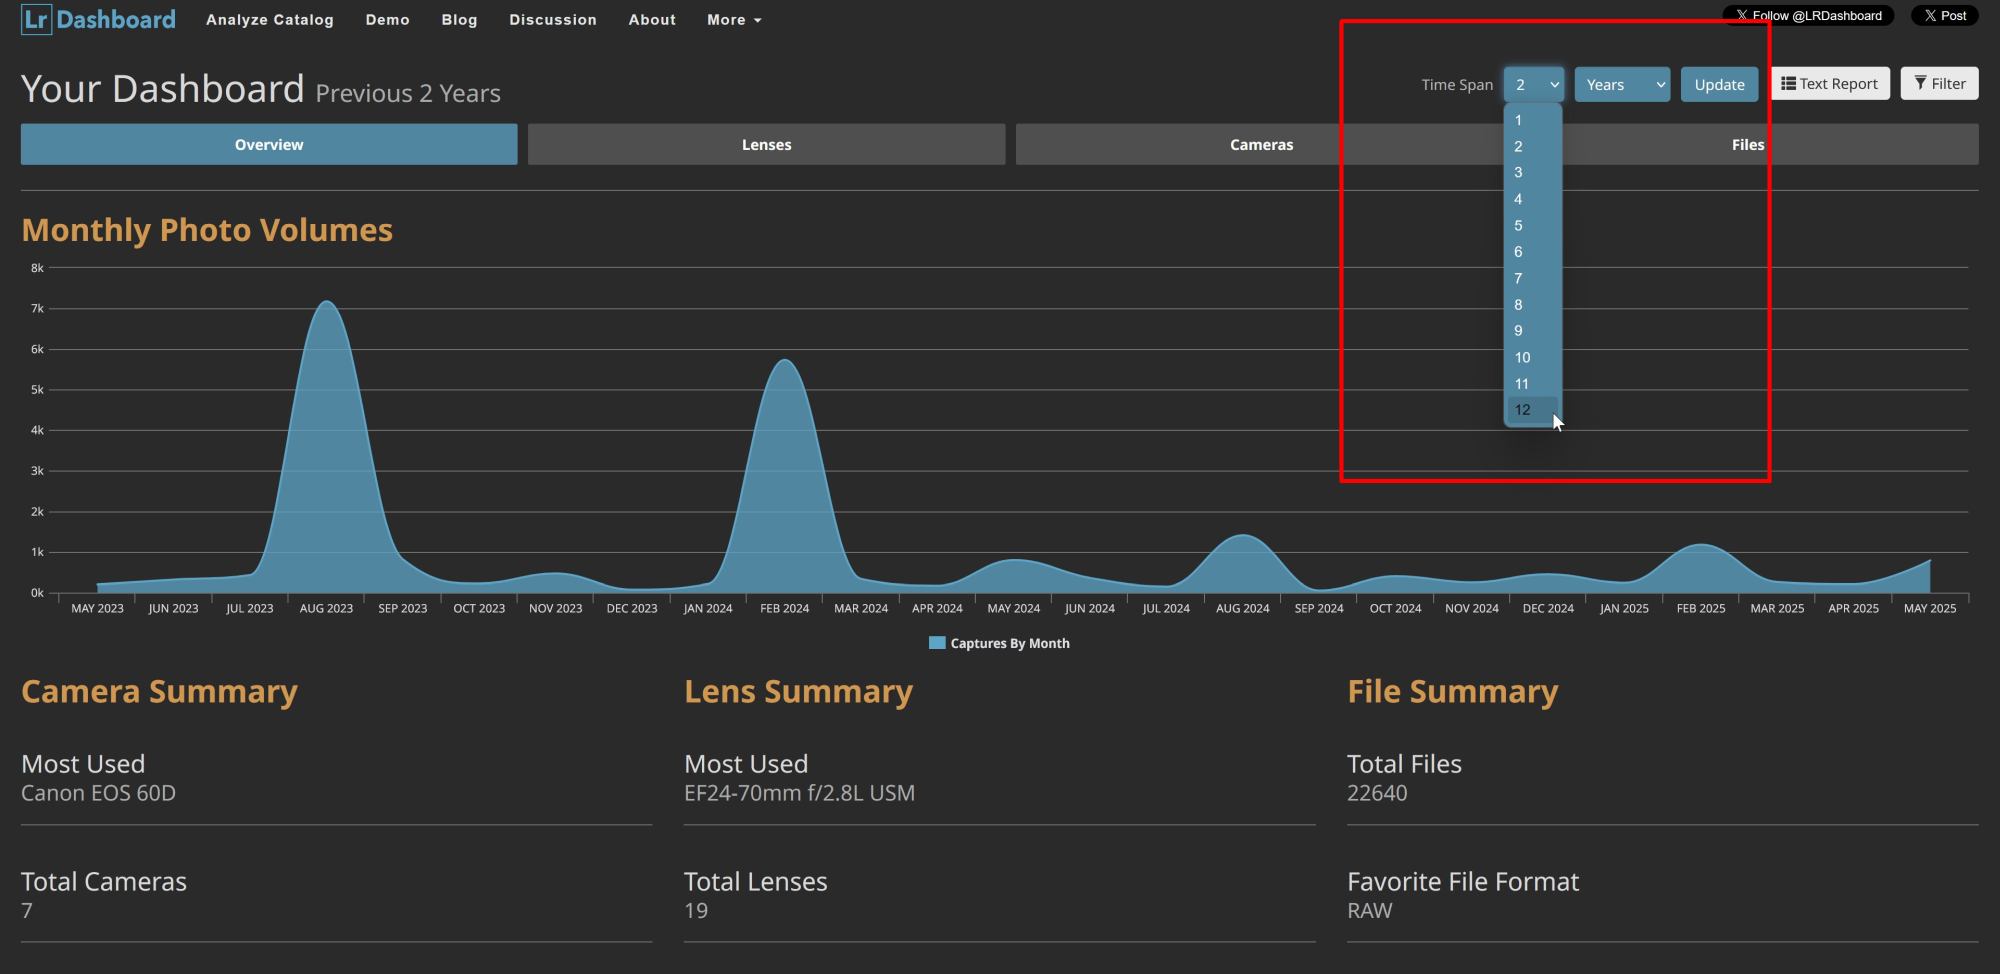Open the Analyze Catalog page
The height and width of the screenshot is (974, 2000).
[270, 20]
